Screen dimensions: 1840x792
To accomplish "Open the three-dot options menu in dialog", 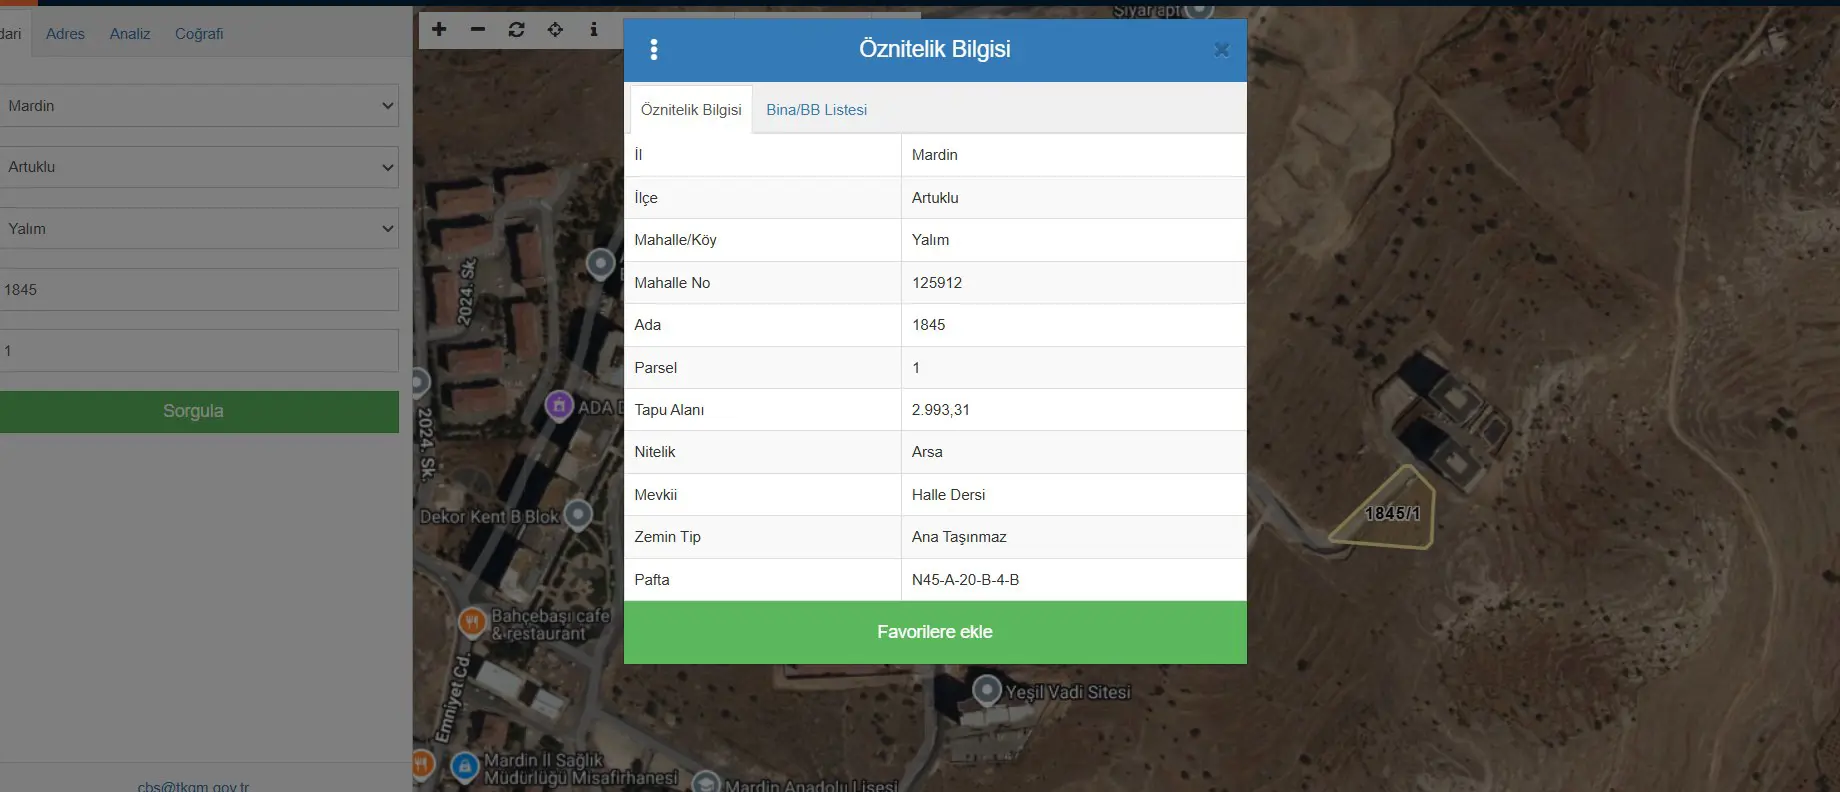I will [x=653, y=50].
